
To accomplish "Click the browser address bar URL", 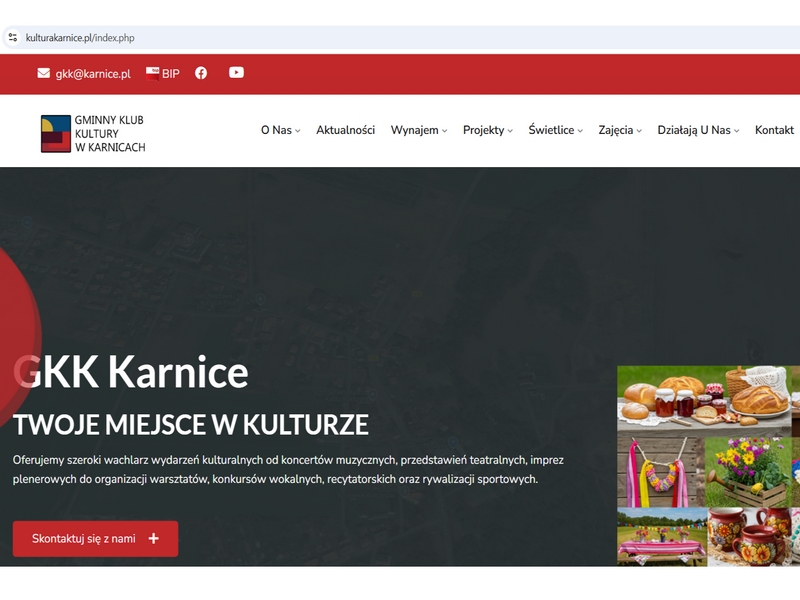I will point(80,38).
